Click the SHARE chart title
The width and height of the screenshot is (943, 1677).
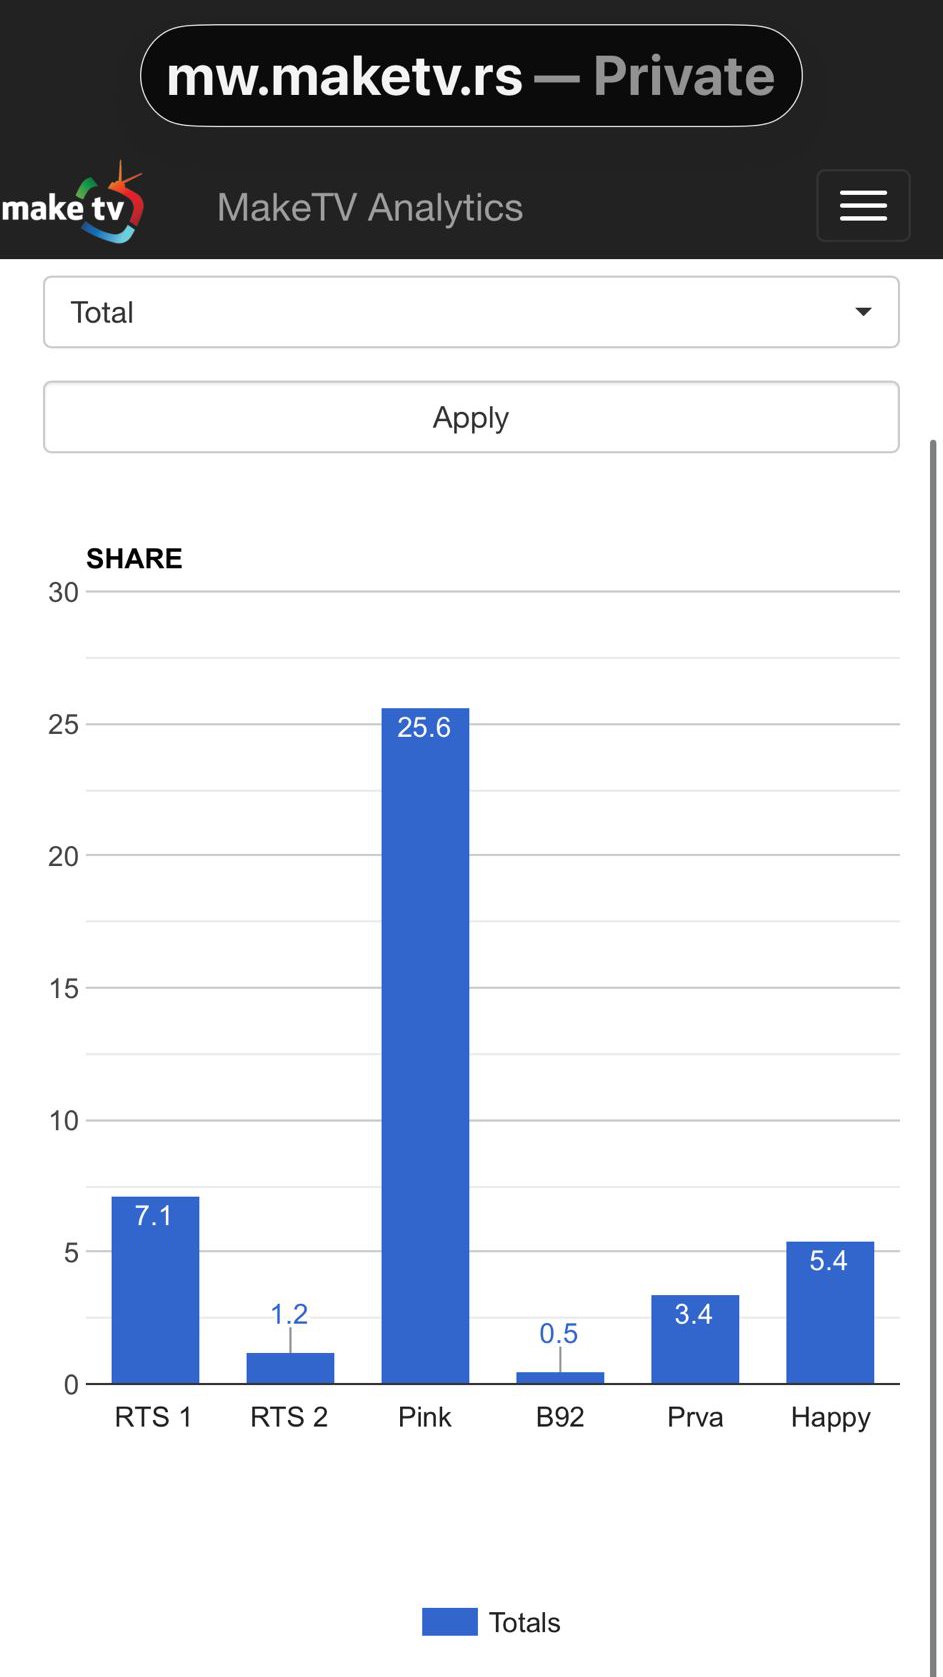134,558
